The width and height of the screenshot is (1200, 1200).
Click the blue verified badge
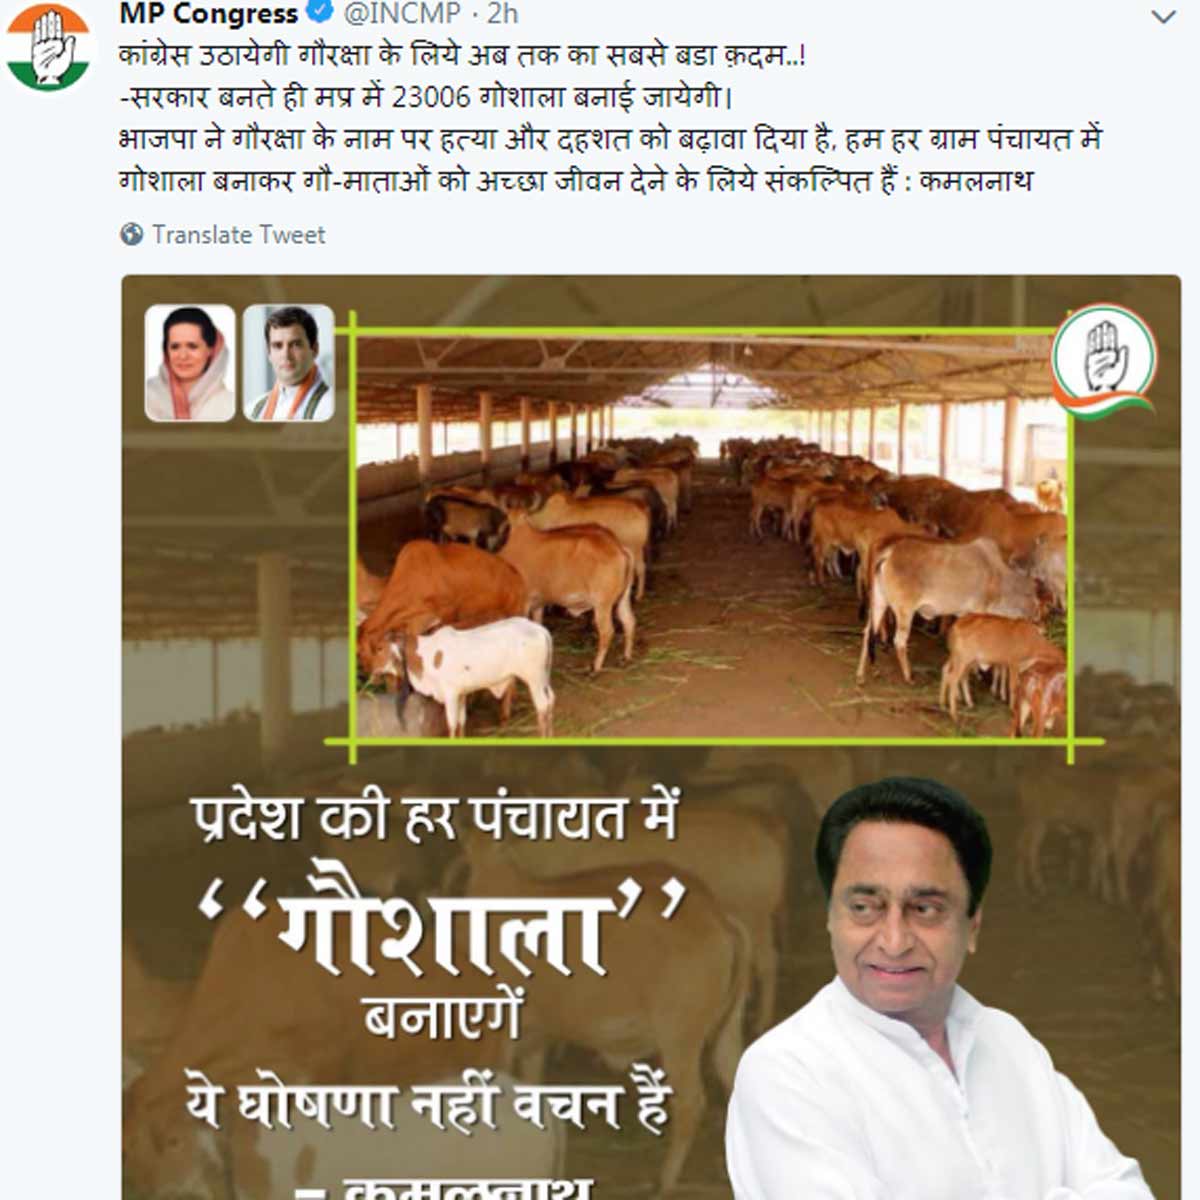point(319,14)
